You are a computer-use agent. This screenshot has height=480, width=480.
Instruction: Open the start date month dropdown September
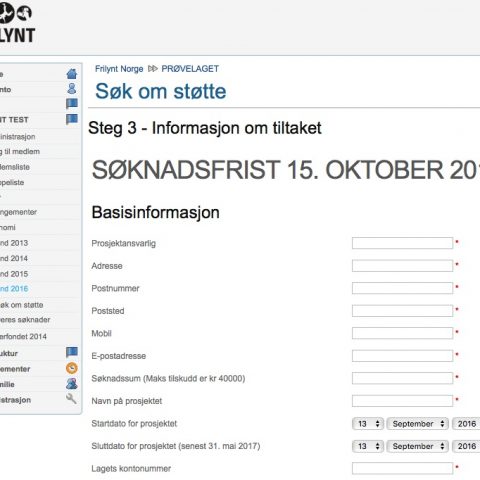[417, 424]
